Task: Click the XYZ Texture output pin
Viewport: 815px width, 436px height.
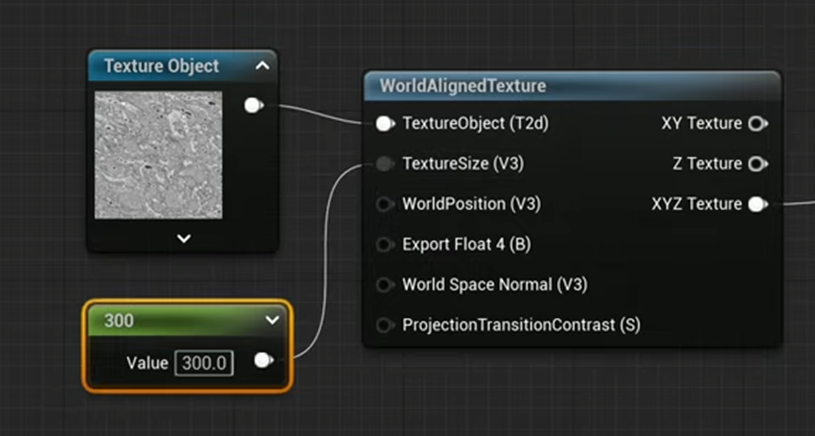Action: click(758, 204)
